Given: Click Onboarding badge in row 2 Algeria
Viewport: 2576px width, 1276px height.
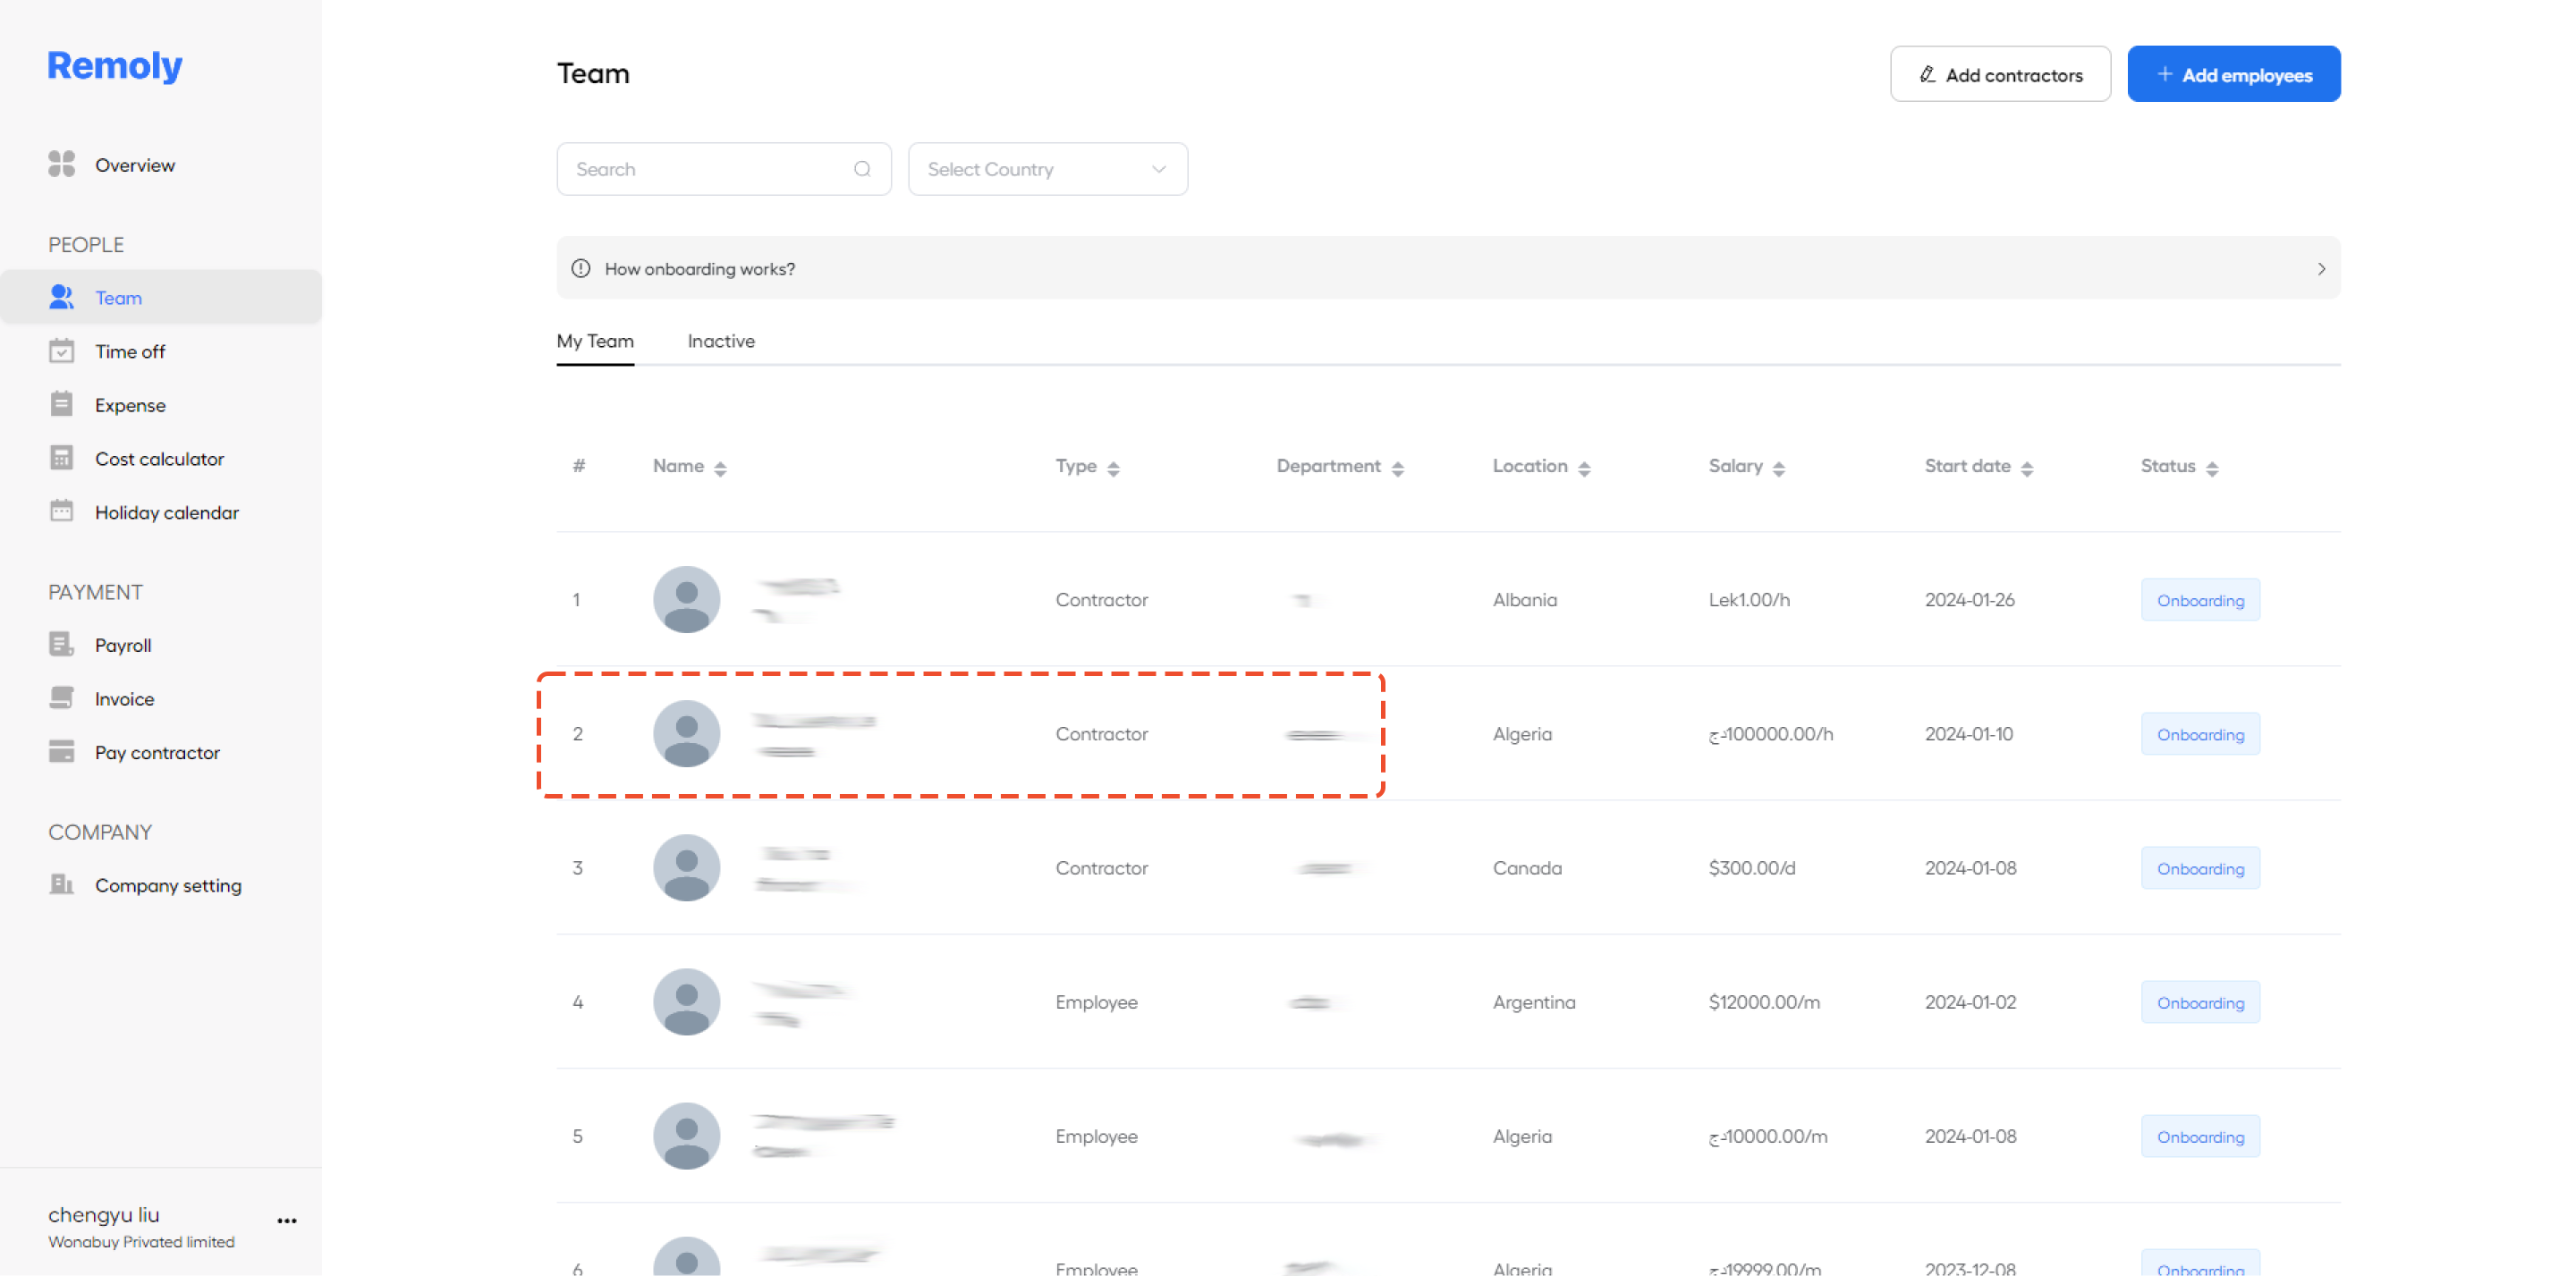Looking at the screenshot, I should (2200, 734).
